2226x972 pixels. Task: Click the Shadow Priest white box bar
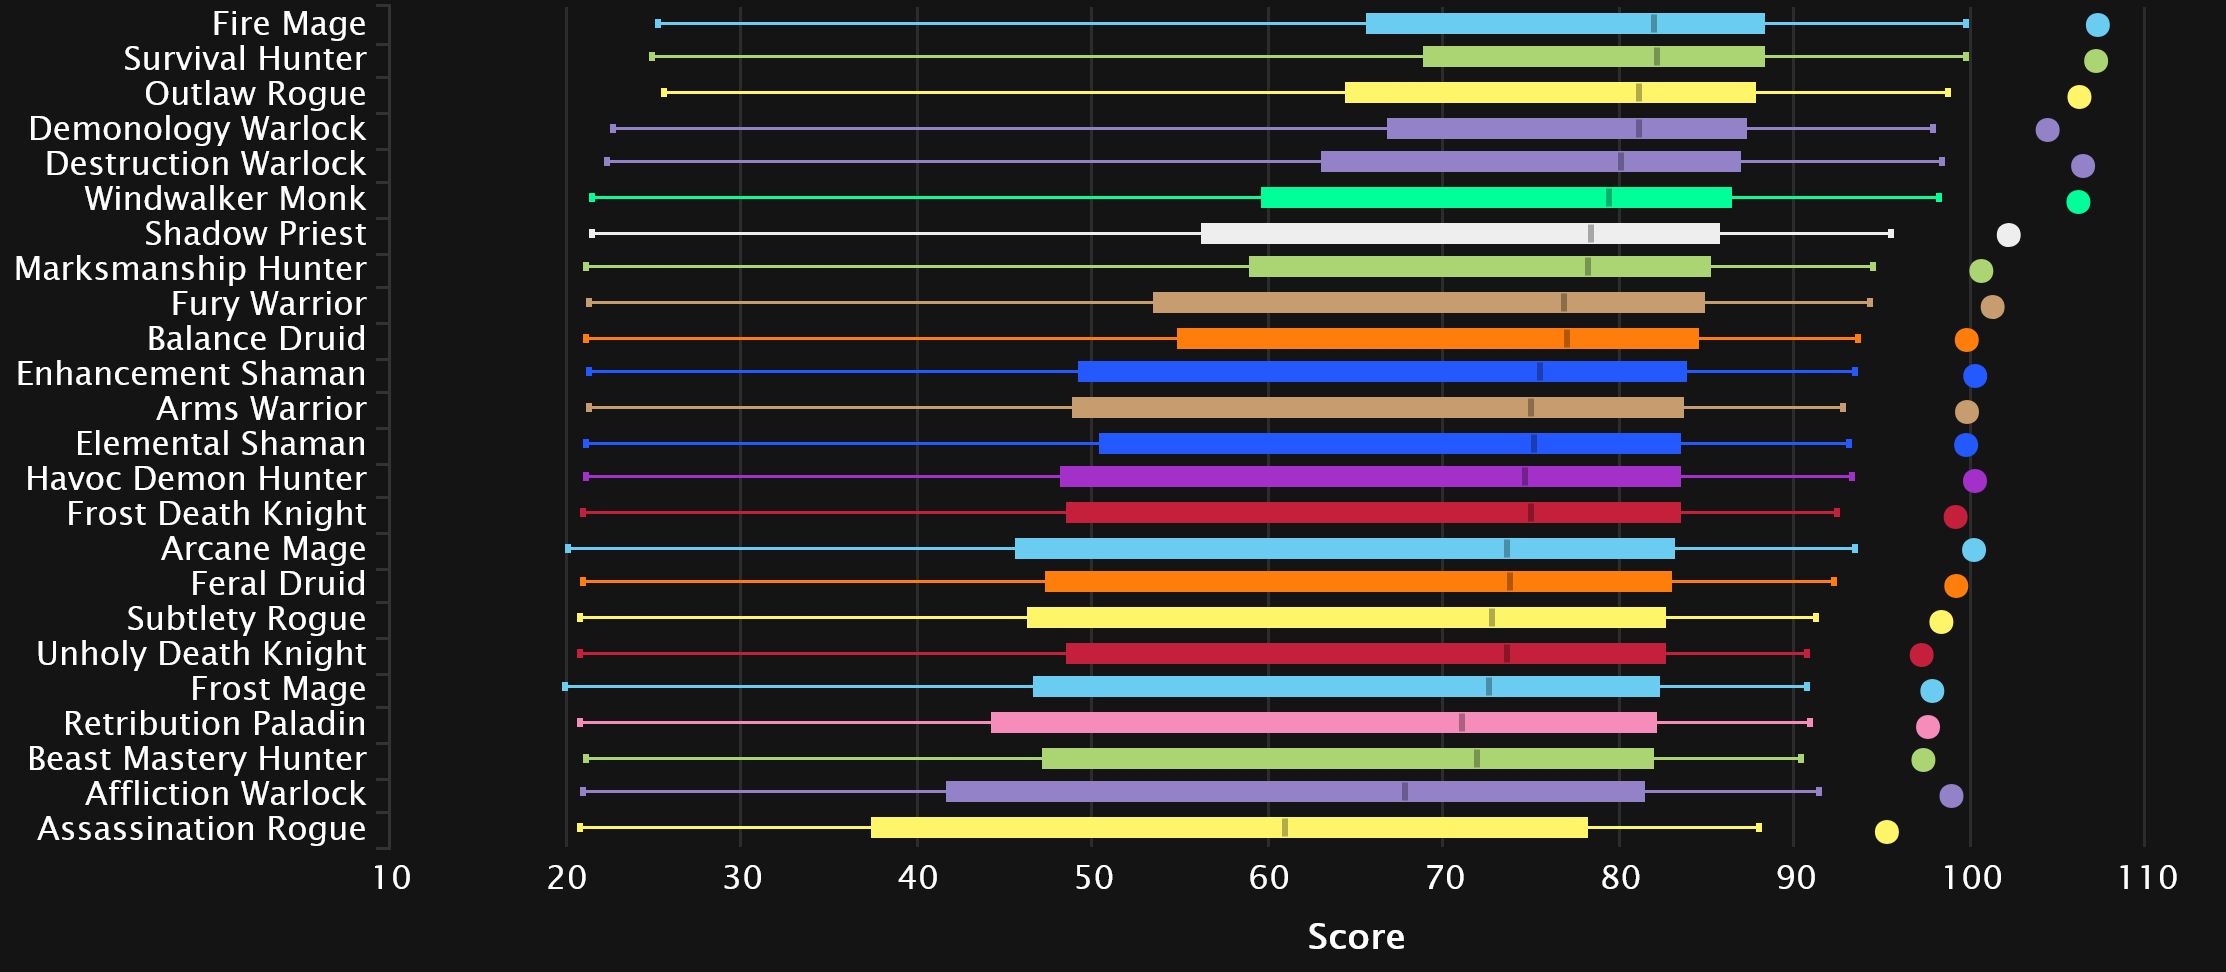[1460, 234]
